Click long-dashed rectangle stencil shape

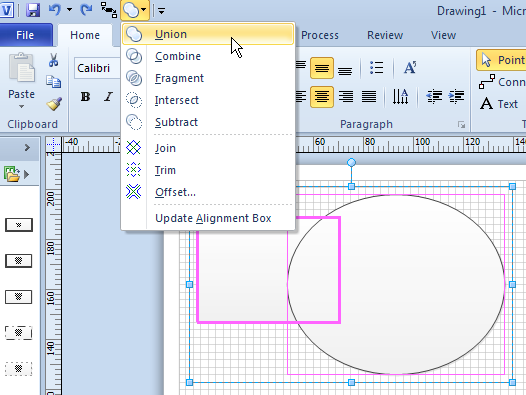[19, 333]
